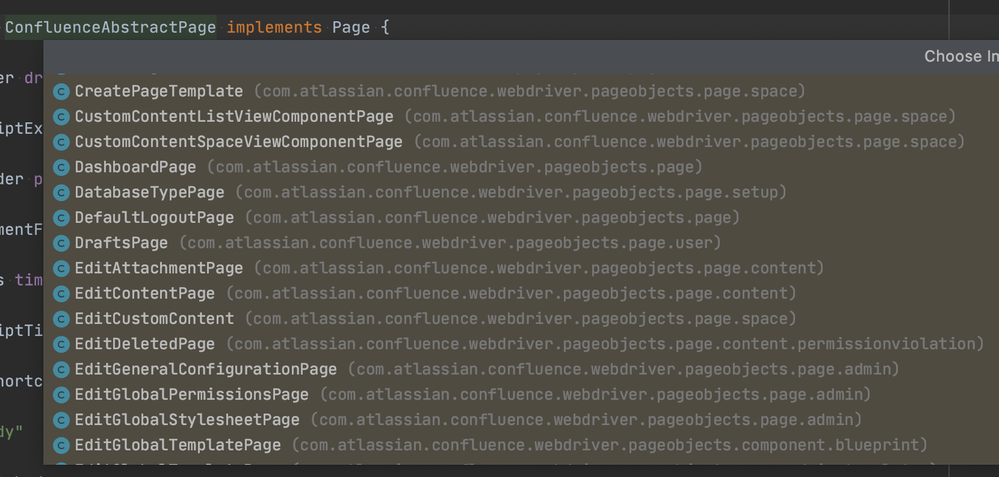Select CustomContentSpaceViewComponentPage entry

point(521,142)
